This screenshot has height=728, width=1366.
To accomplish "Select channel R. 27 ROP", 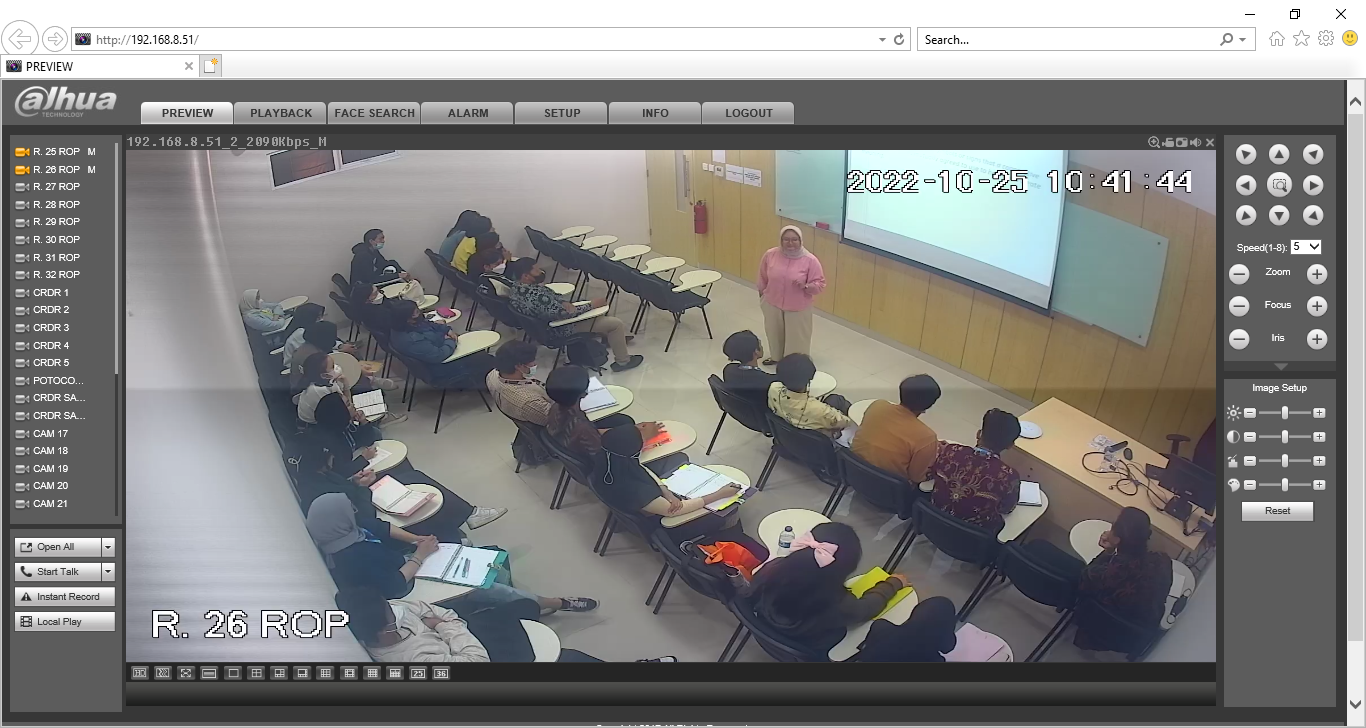I will point(56,187).
